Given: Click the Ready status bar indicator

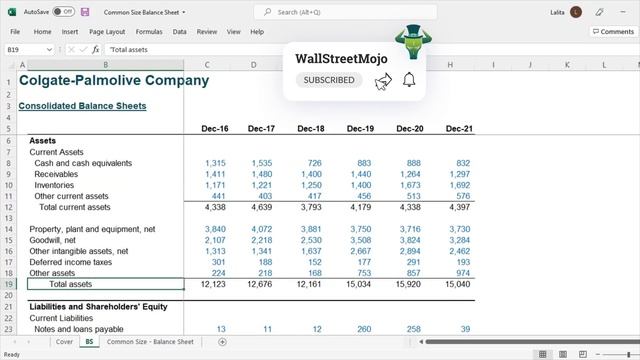Looking at the screenshot, I should coord(11,355).
